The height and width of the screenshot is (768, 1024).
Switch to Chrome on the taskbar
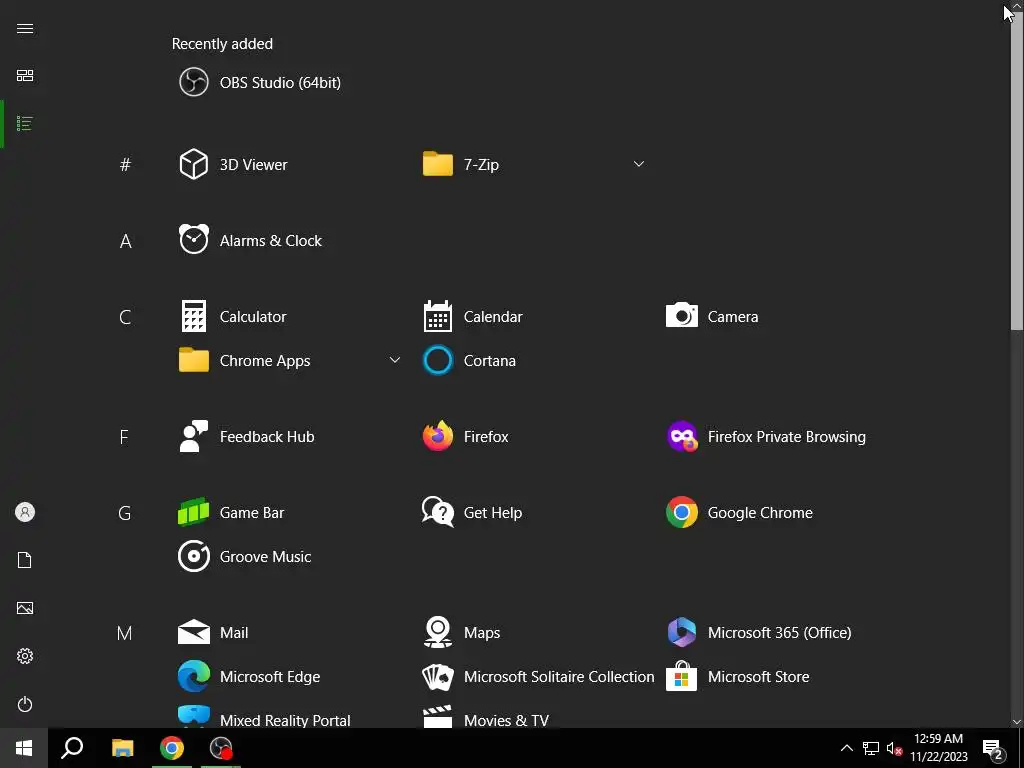coord(172,748)
